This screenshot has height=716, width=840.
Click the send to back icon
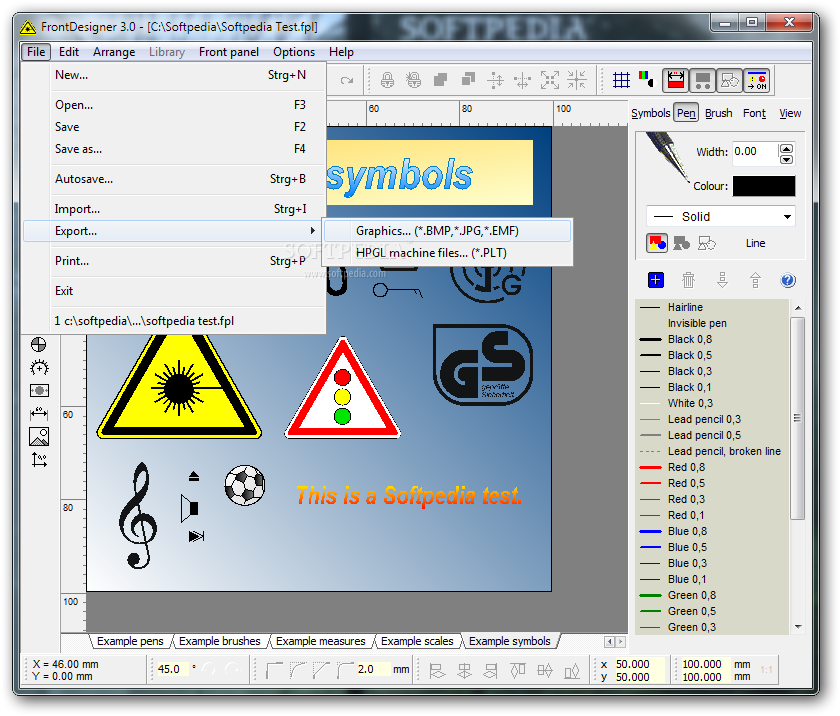coord(468,80)
